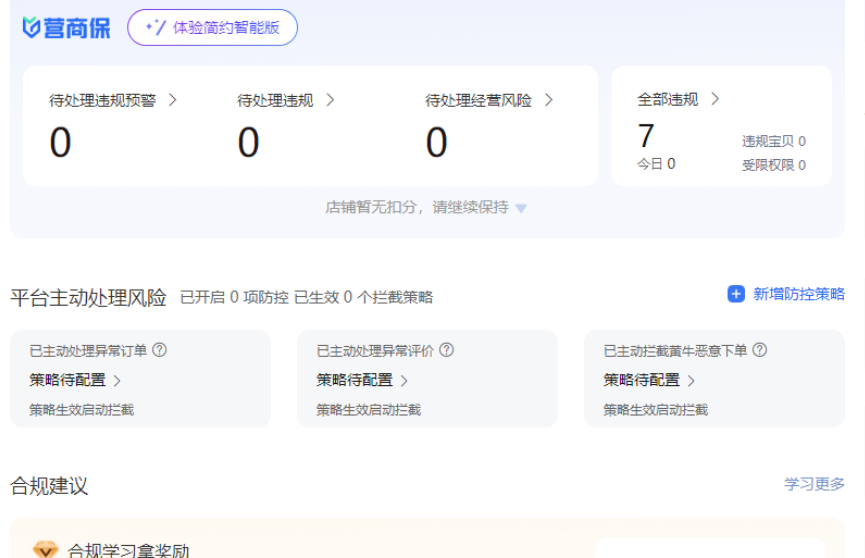Open 待处理经营风险 via its chevron arrow
865x558 pixels.
click(x=548, y=100)
